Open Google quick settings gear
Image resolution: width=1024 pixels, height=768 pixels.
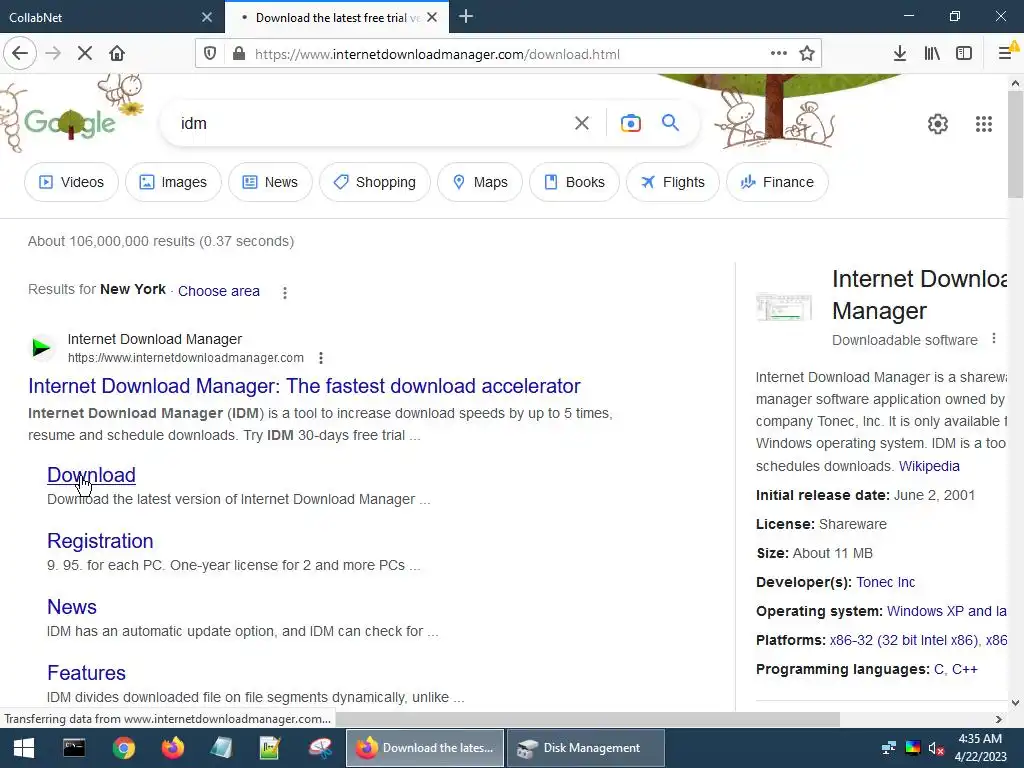click(938, 123)
